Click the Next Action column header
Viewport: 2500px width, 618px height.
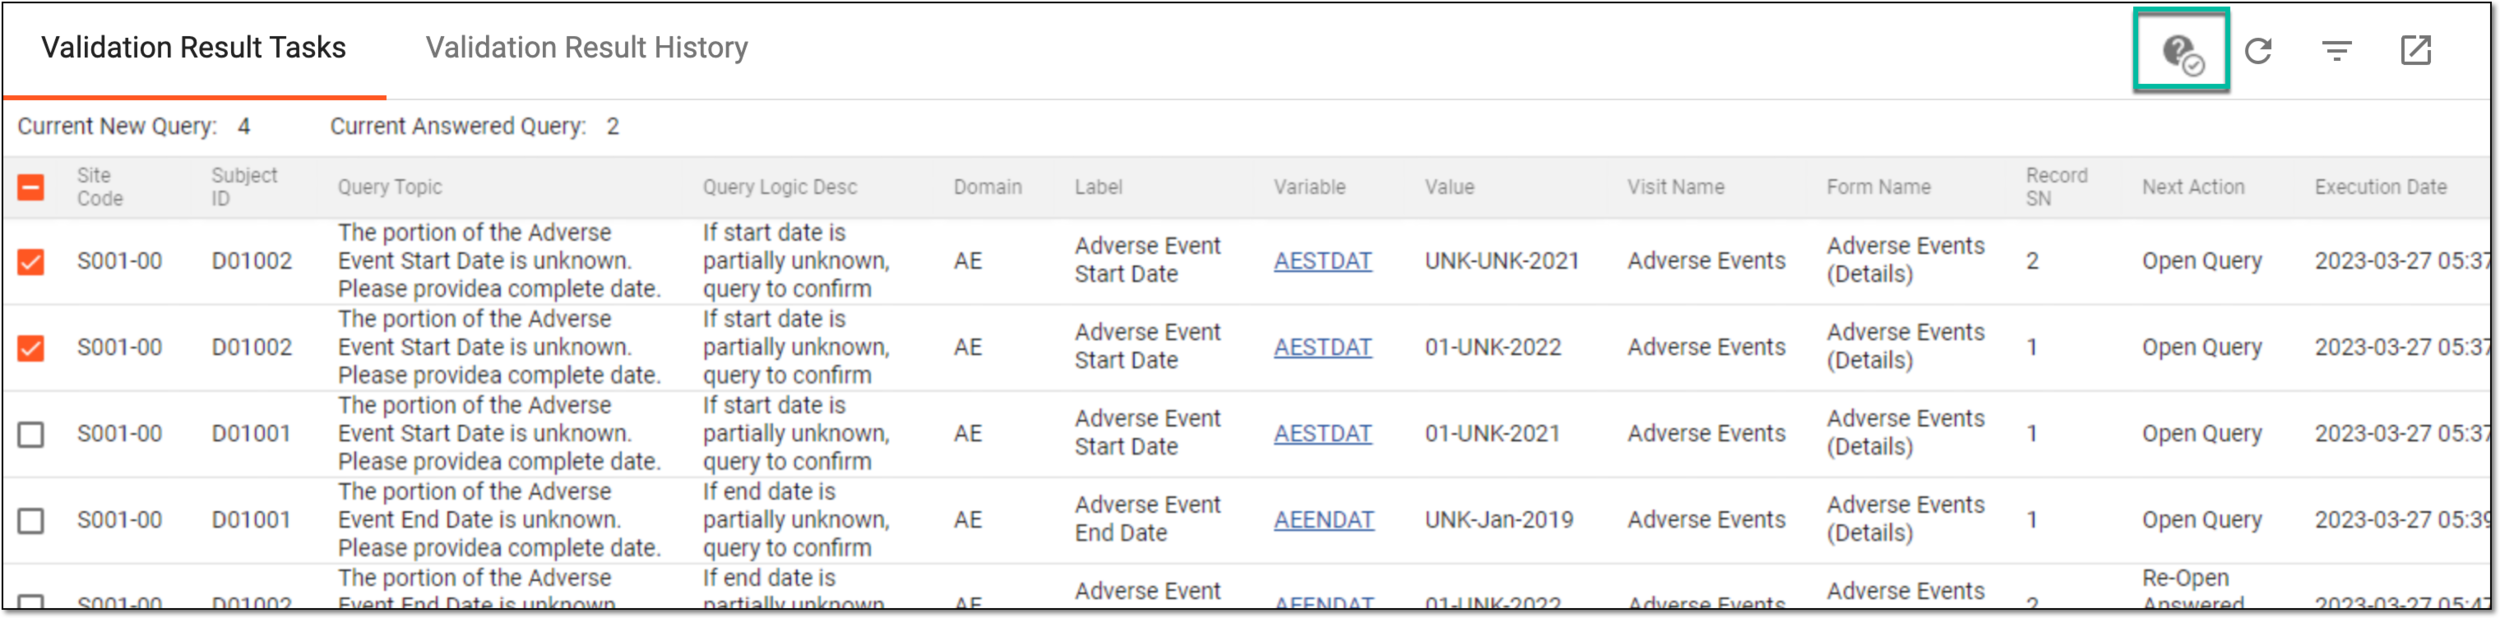point(2193,187)
